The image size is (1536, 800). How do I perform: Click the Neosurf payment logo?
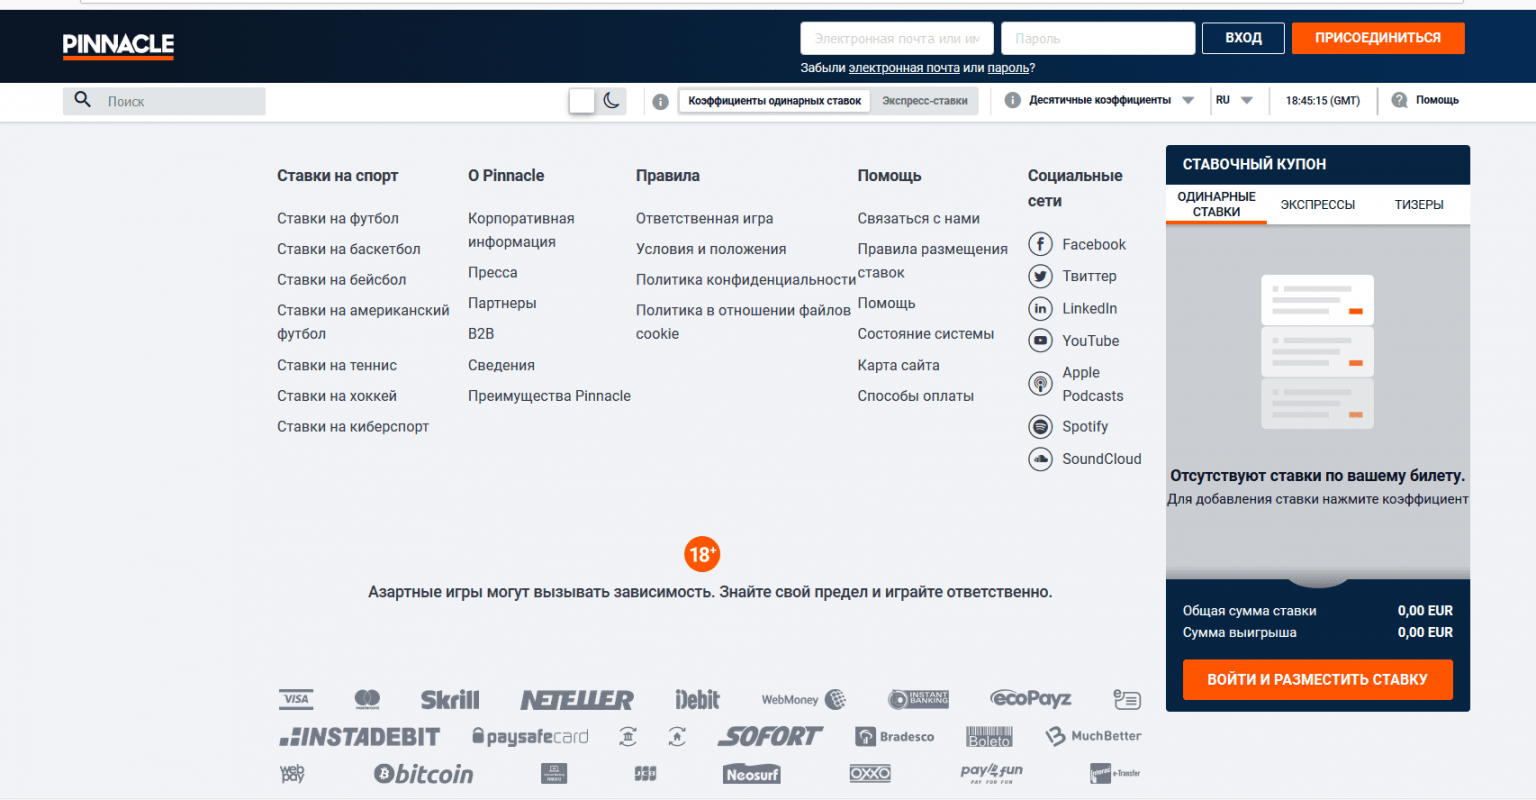pyautogui.click(x=752, y=774)
